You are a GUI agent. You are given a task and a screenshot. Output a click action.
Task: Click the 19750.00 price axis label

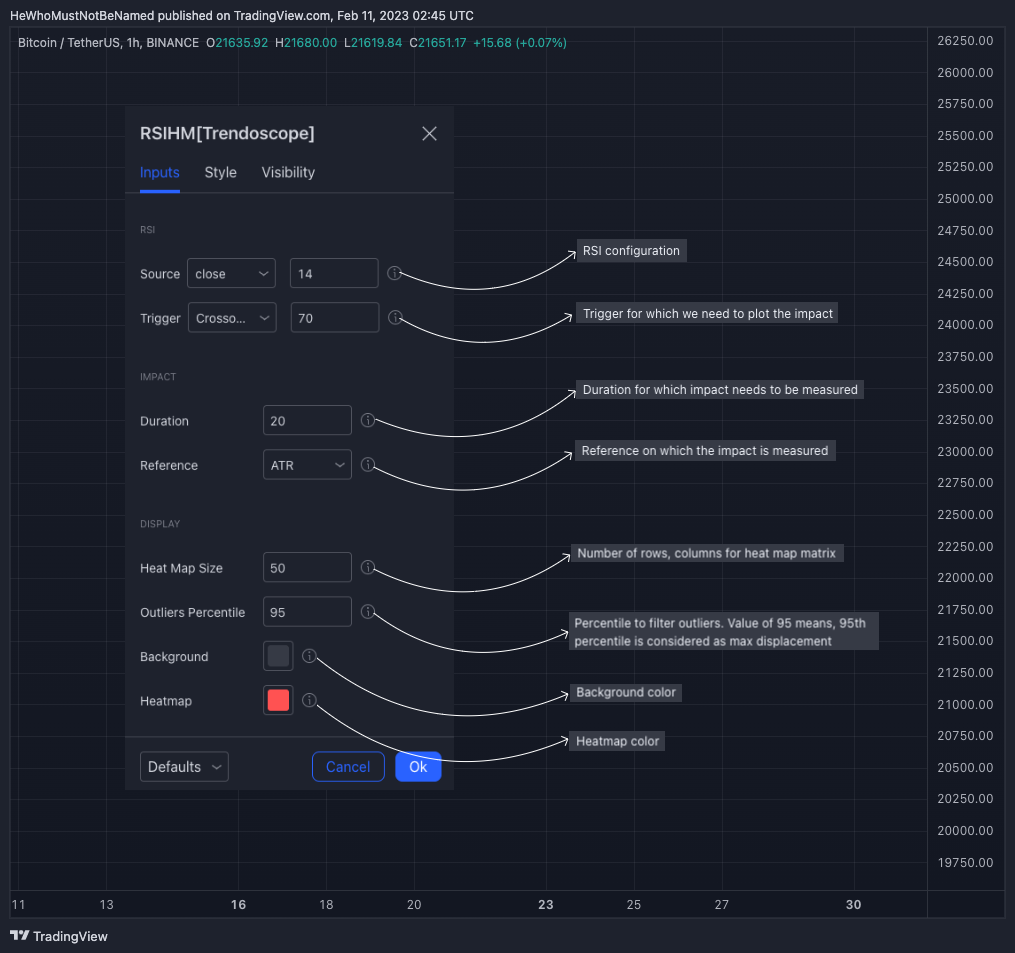[965, 862]
